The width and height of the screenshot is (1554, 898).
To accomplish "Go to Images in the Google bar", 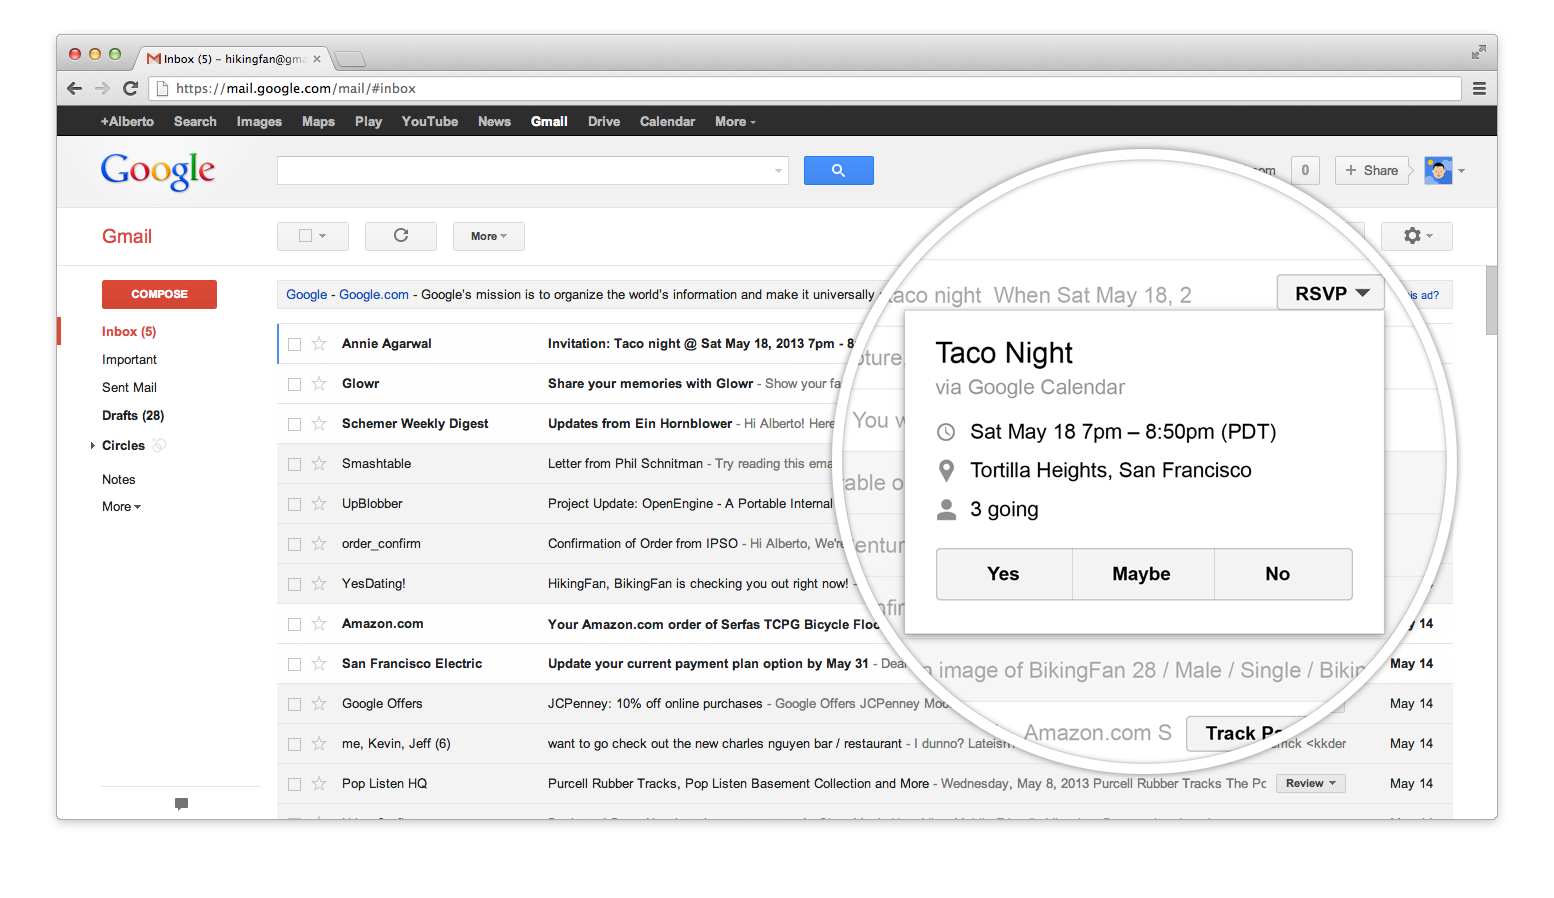I will coord(259,122).
